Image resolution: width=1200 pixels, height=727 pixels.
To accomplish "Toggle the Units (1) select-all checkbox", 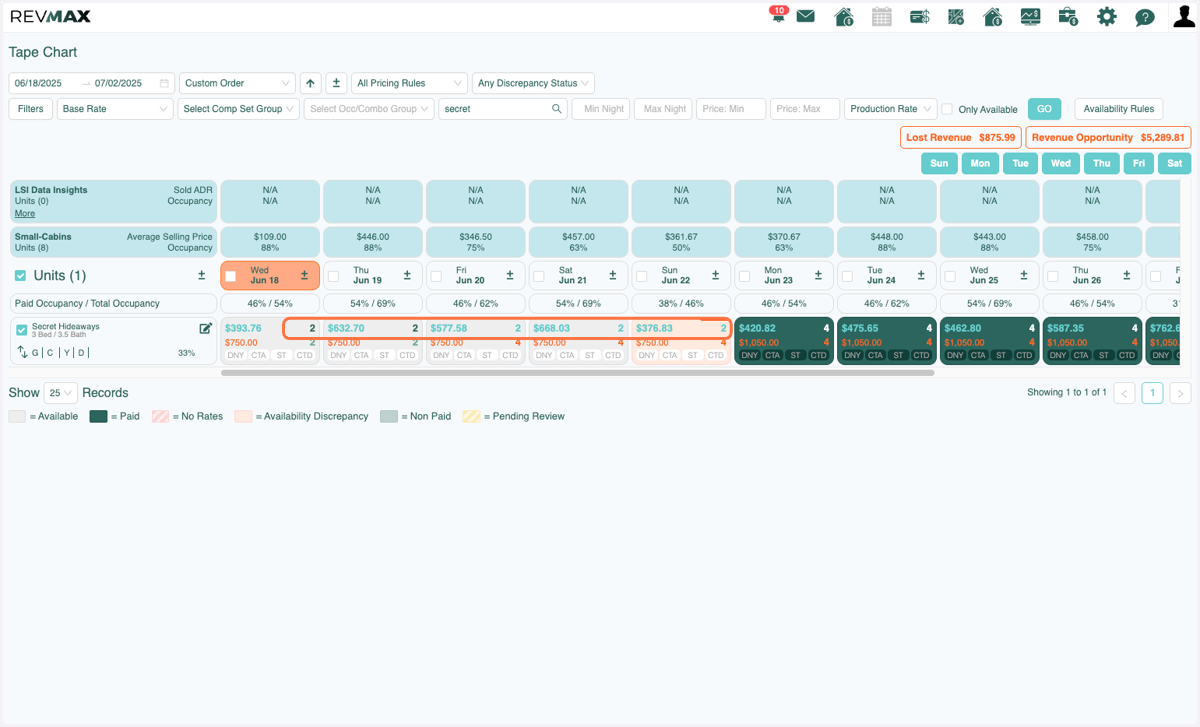I will [x=21, y=276].
